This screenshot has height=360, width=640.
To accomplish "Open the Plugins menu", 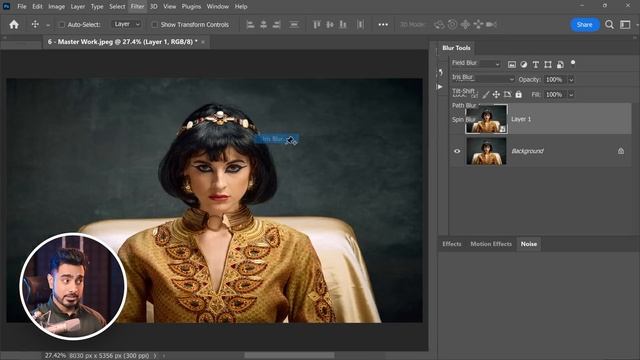I will [191, 7].
